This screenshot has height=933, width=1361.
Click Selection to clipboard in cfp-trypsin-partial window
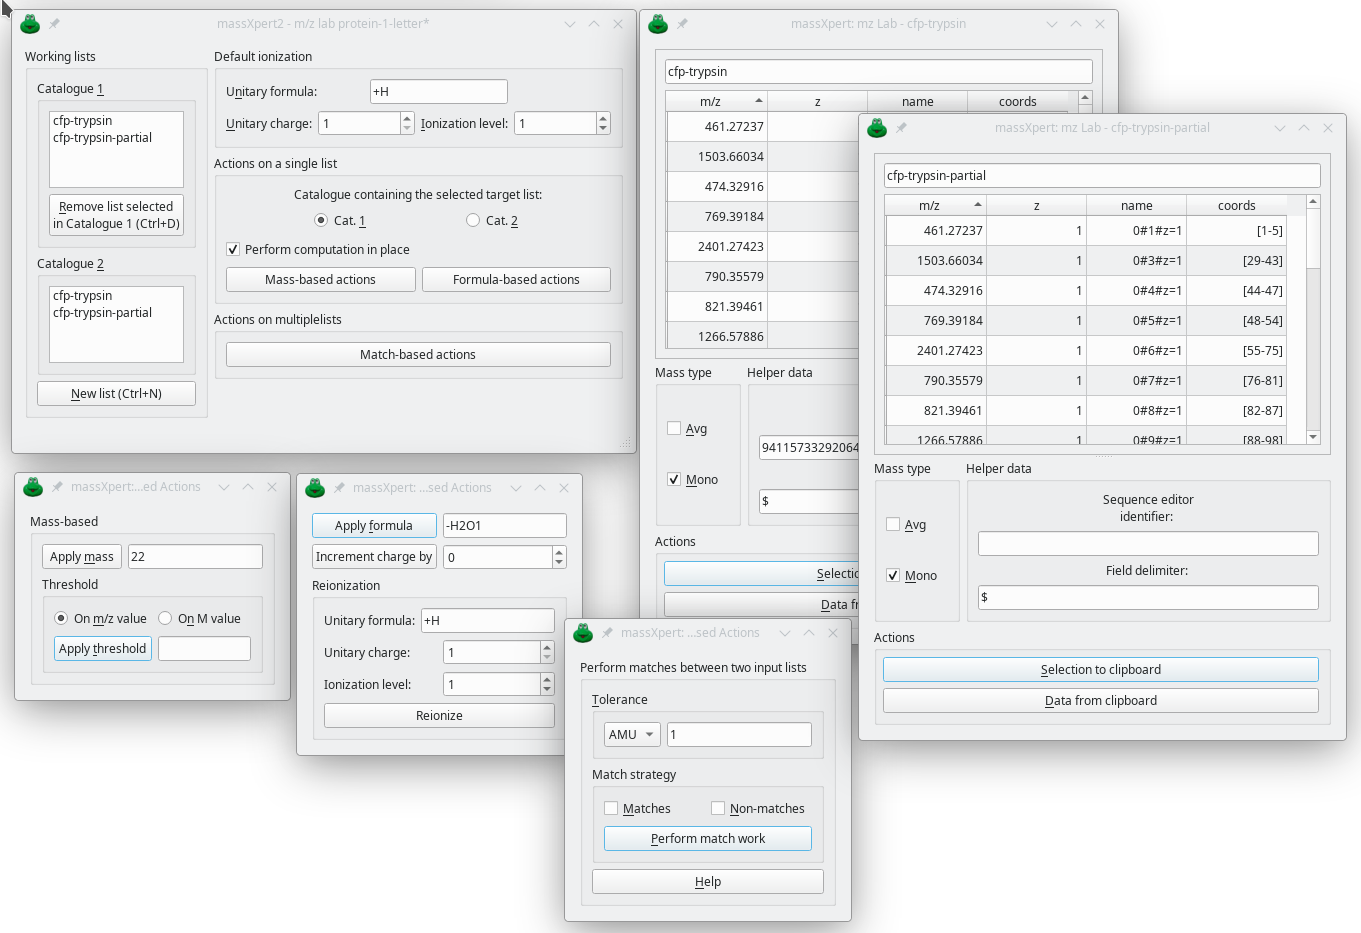pyautogui.click(x=1100, y=669)
